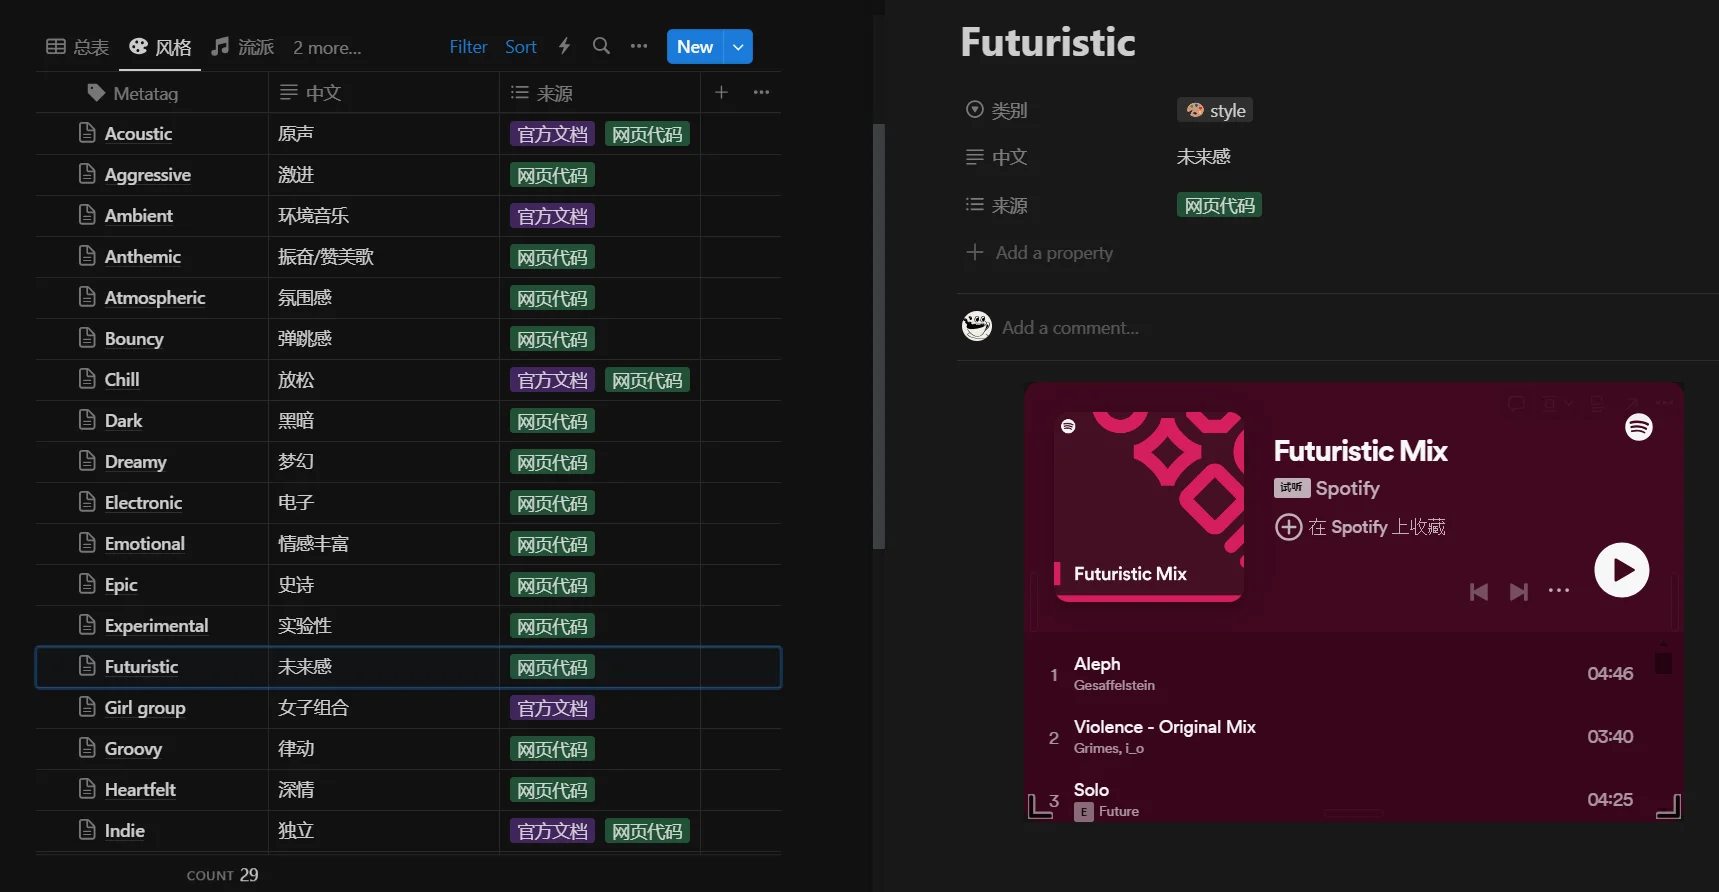Click 网页代码 tag in Chill row

(x=647, y=380)
